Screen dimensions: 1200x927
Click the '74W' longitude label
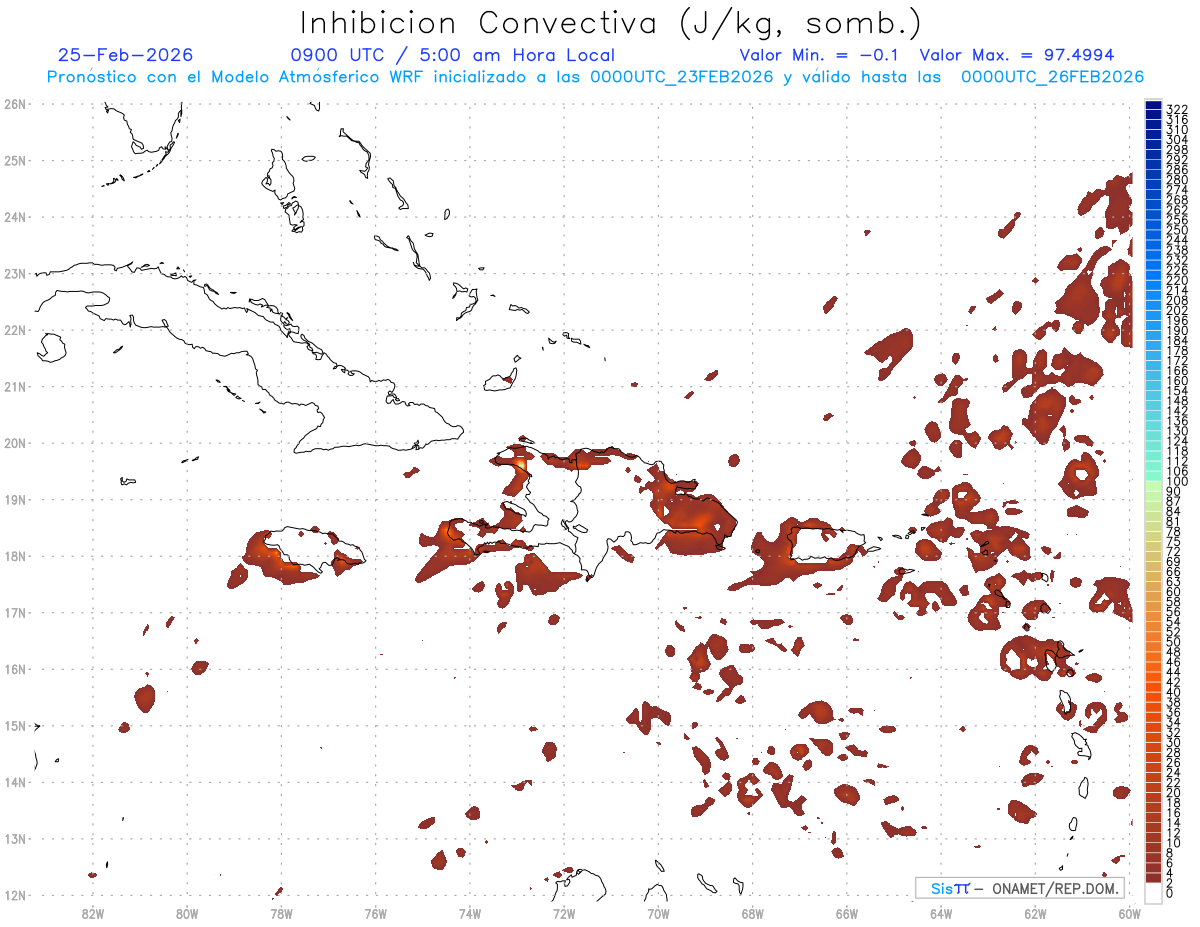point(470,913)
